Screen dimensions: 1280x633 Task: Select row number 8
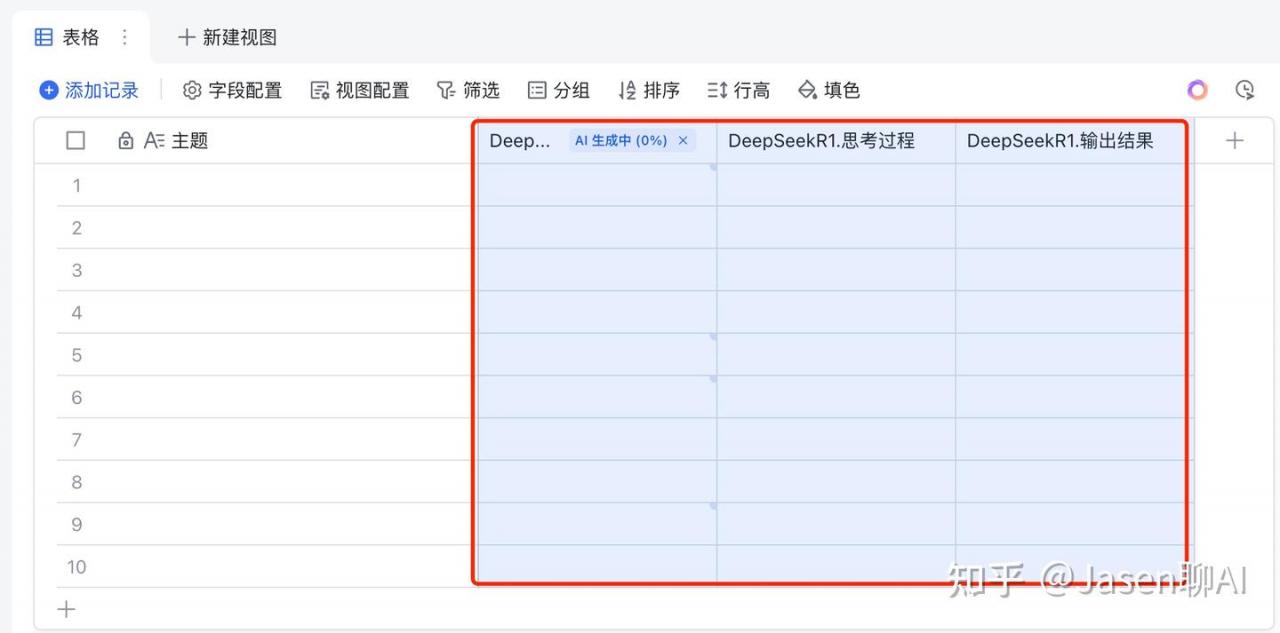[x=76, y=482]
